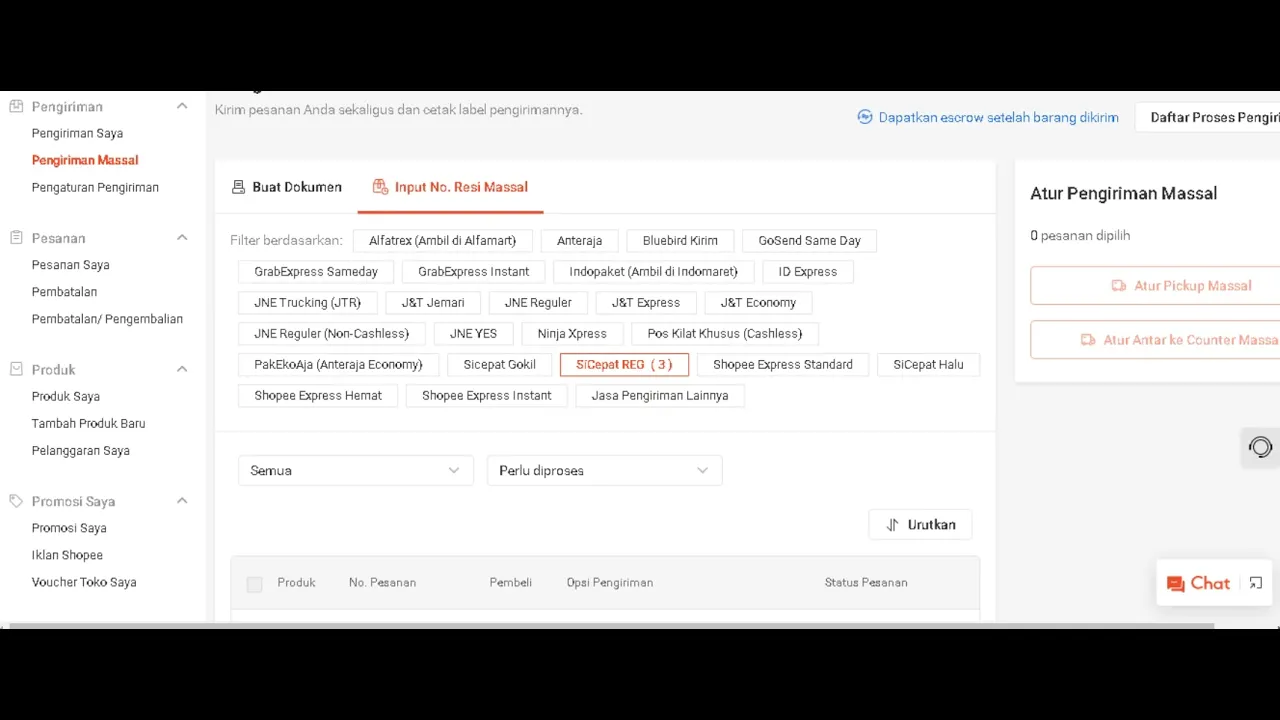Screen dimensions: 1280x720
Task: Open the Semua dropdown
Action: point(355,470)
